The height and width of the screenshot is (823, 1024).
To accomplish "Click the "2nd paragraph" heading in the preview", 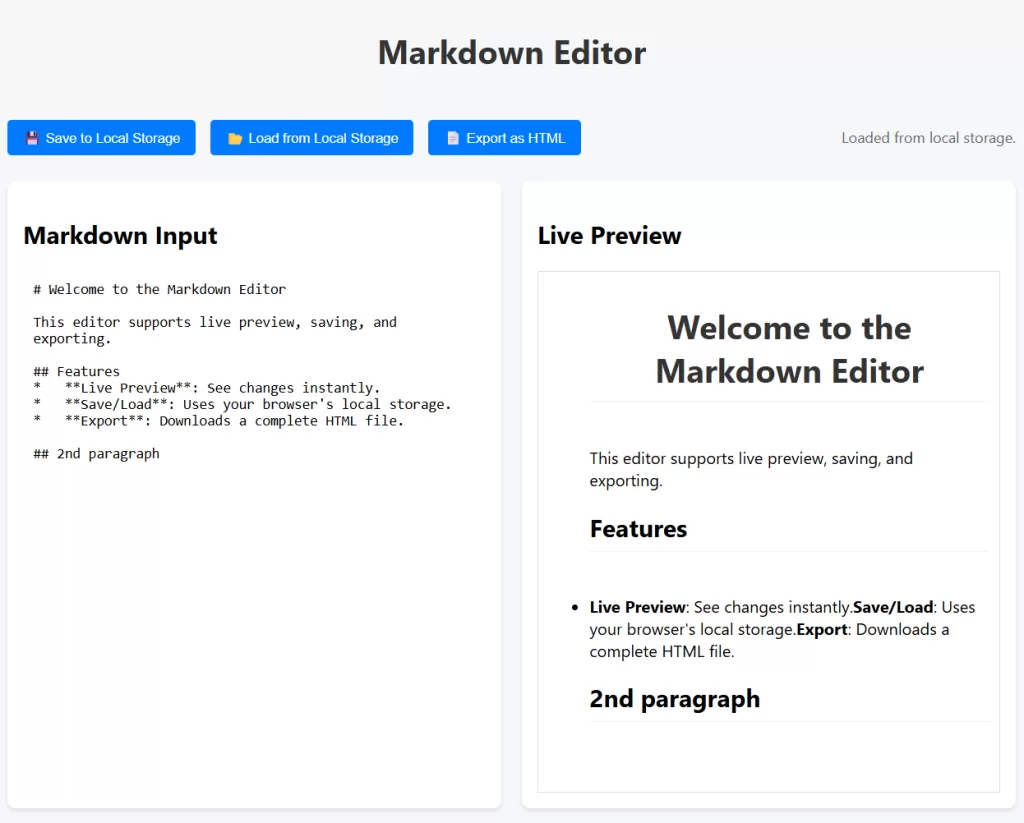I will tap(675, 699).
